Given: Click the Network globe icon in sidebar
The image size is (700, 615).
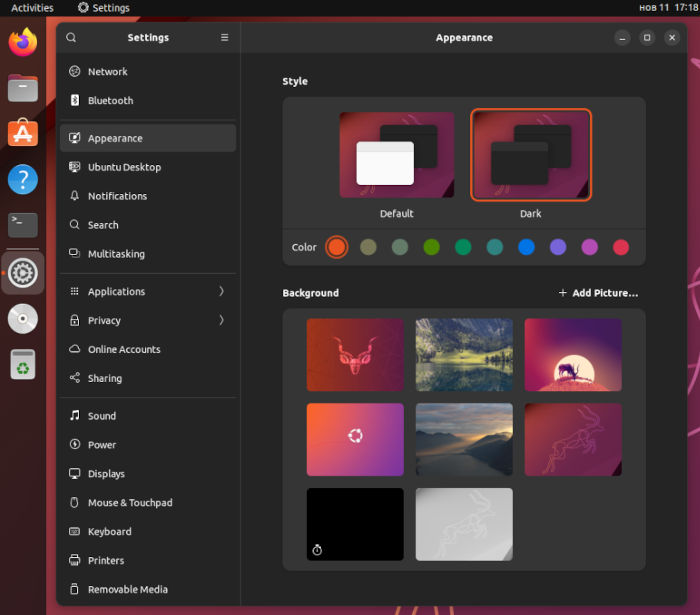Looking at the screenshot, I should tap(75, 71).
